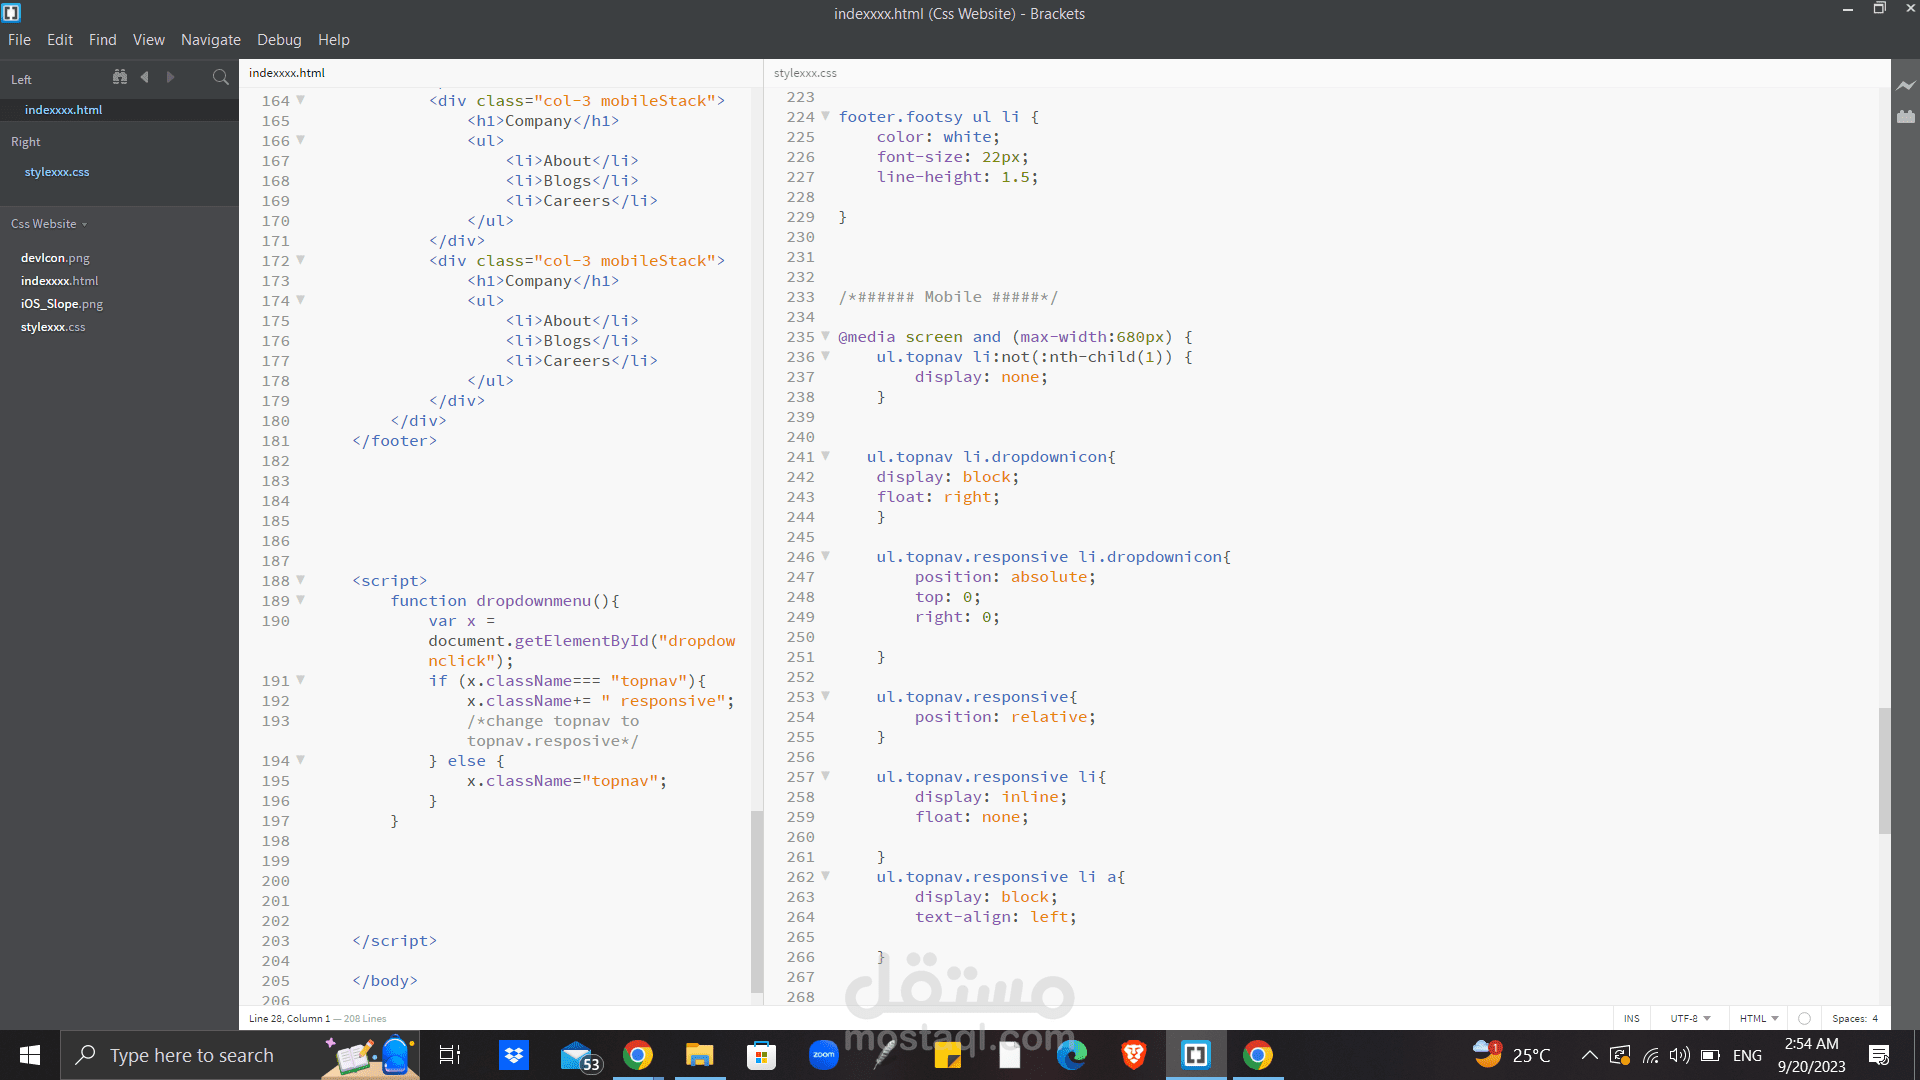Image resolution: width=1920 pixels, height=1080 pixels.
Task: Open Brave browser from the taskbar
Action: (x=1133, y=1055)
